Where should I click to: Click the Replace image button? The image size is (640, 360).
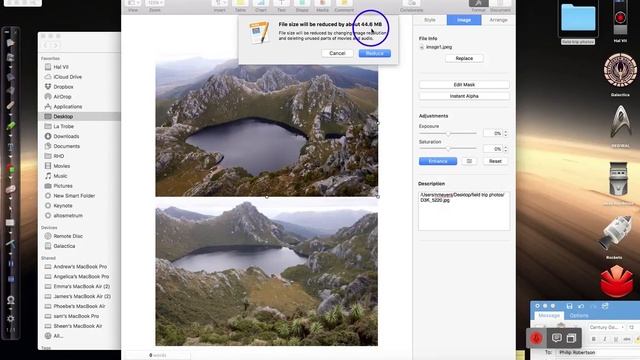pos(464,58)
